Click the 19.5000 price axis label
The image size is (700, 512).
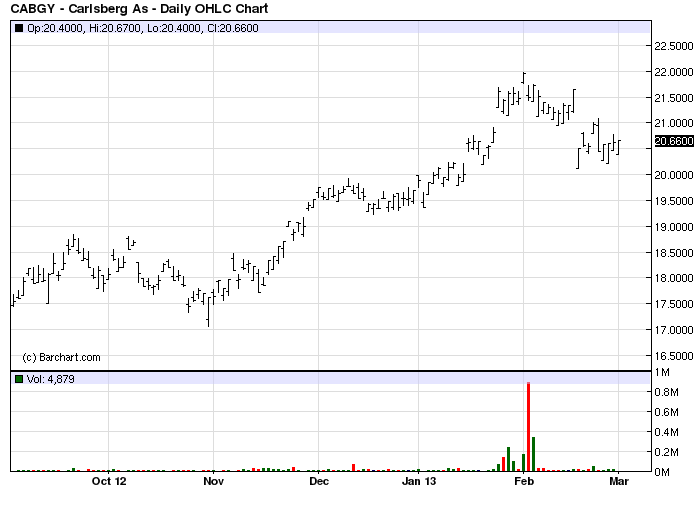tap(674, 201)
